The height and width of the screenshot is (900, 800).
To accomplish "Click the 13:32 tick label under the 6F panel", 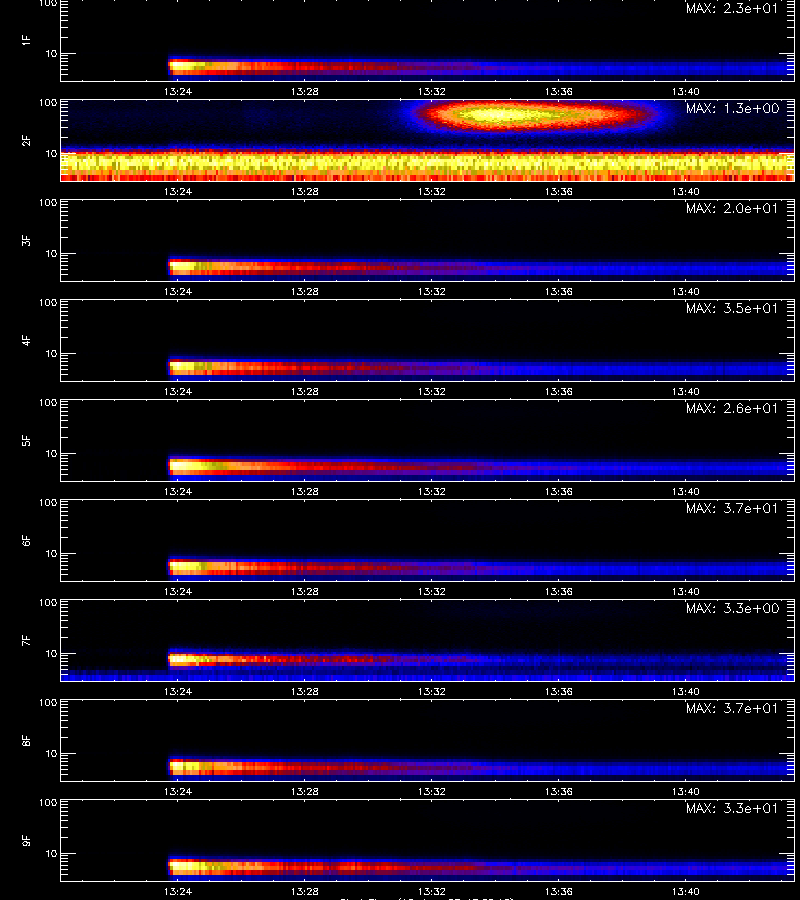I will click(x=432, y=591).
